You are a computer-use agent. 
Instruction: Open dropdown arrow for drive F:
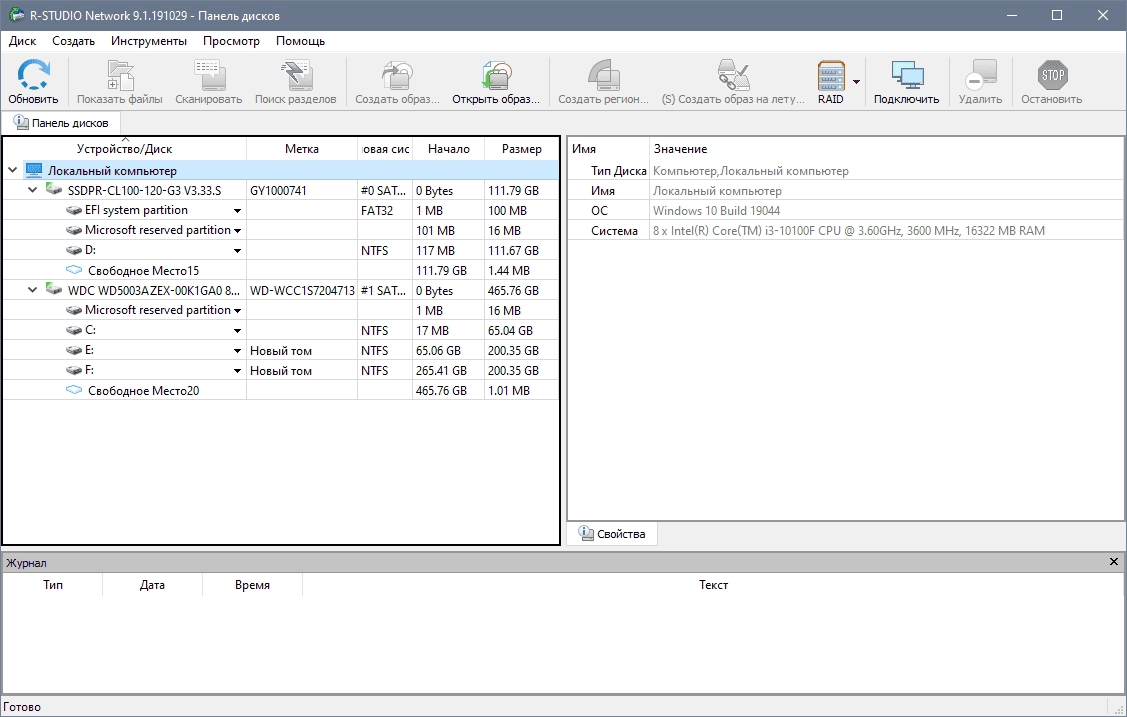(x=237, y=371)
